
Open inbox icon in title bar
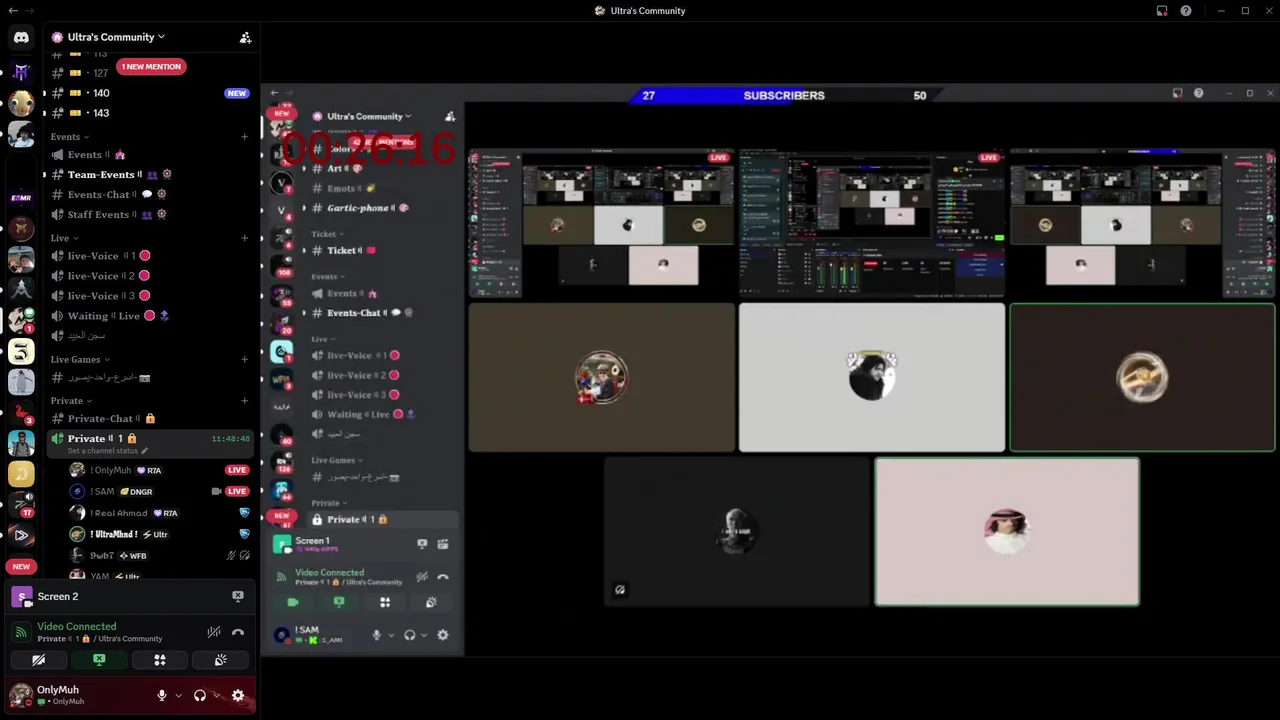click(x=1162, y=11)
